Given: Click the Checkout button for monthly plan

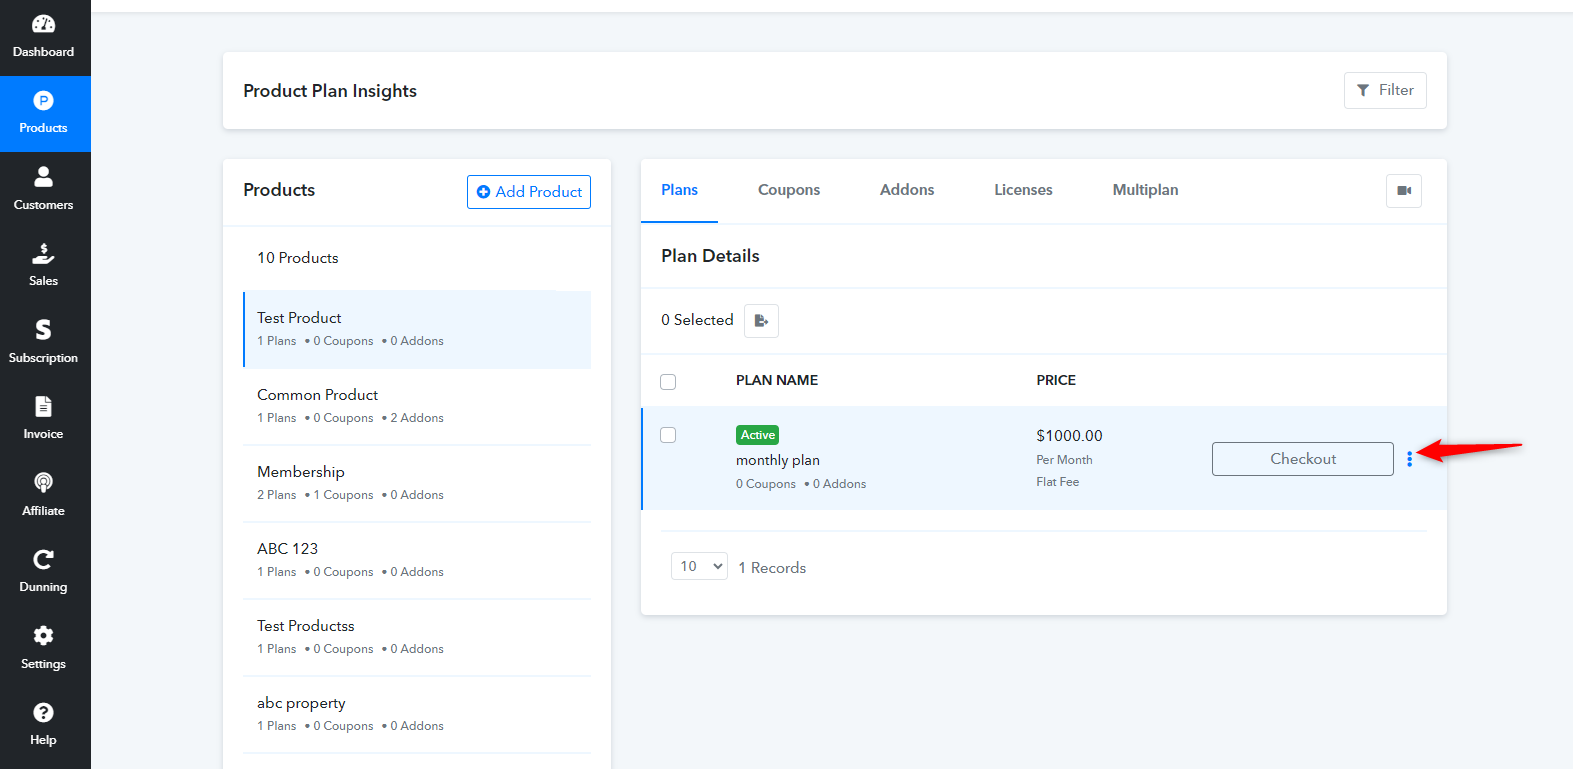Looking at the screenshot, I should [x=1303, y=459].
